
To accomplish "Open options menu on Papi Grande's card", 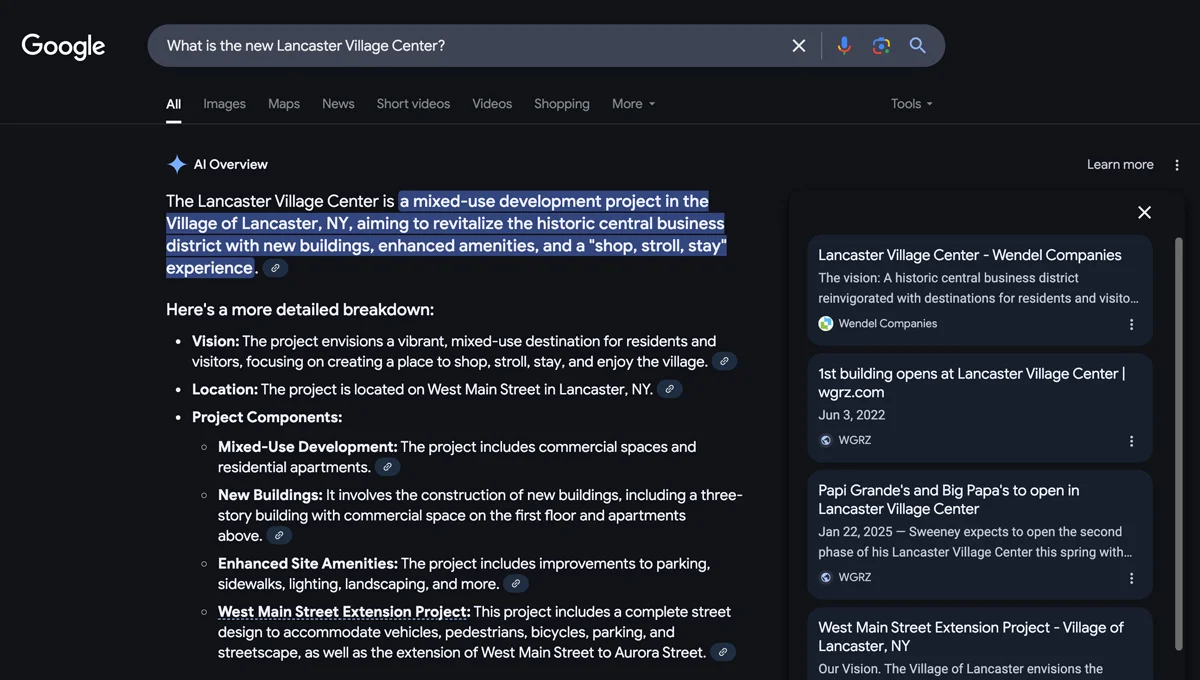I will (1132, 578).
